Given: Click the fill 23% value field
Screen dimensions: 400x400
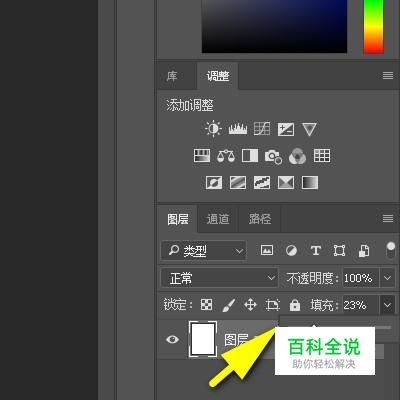Looking at the screenshot, I should (361, 305).
